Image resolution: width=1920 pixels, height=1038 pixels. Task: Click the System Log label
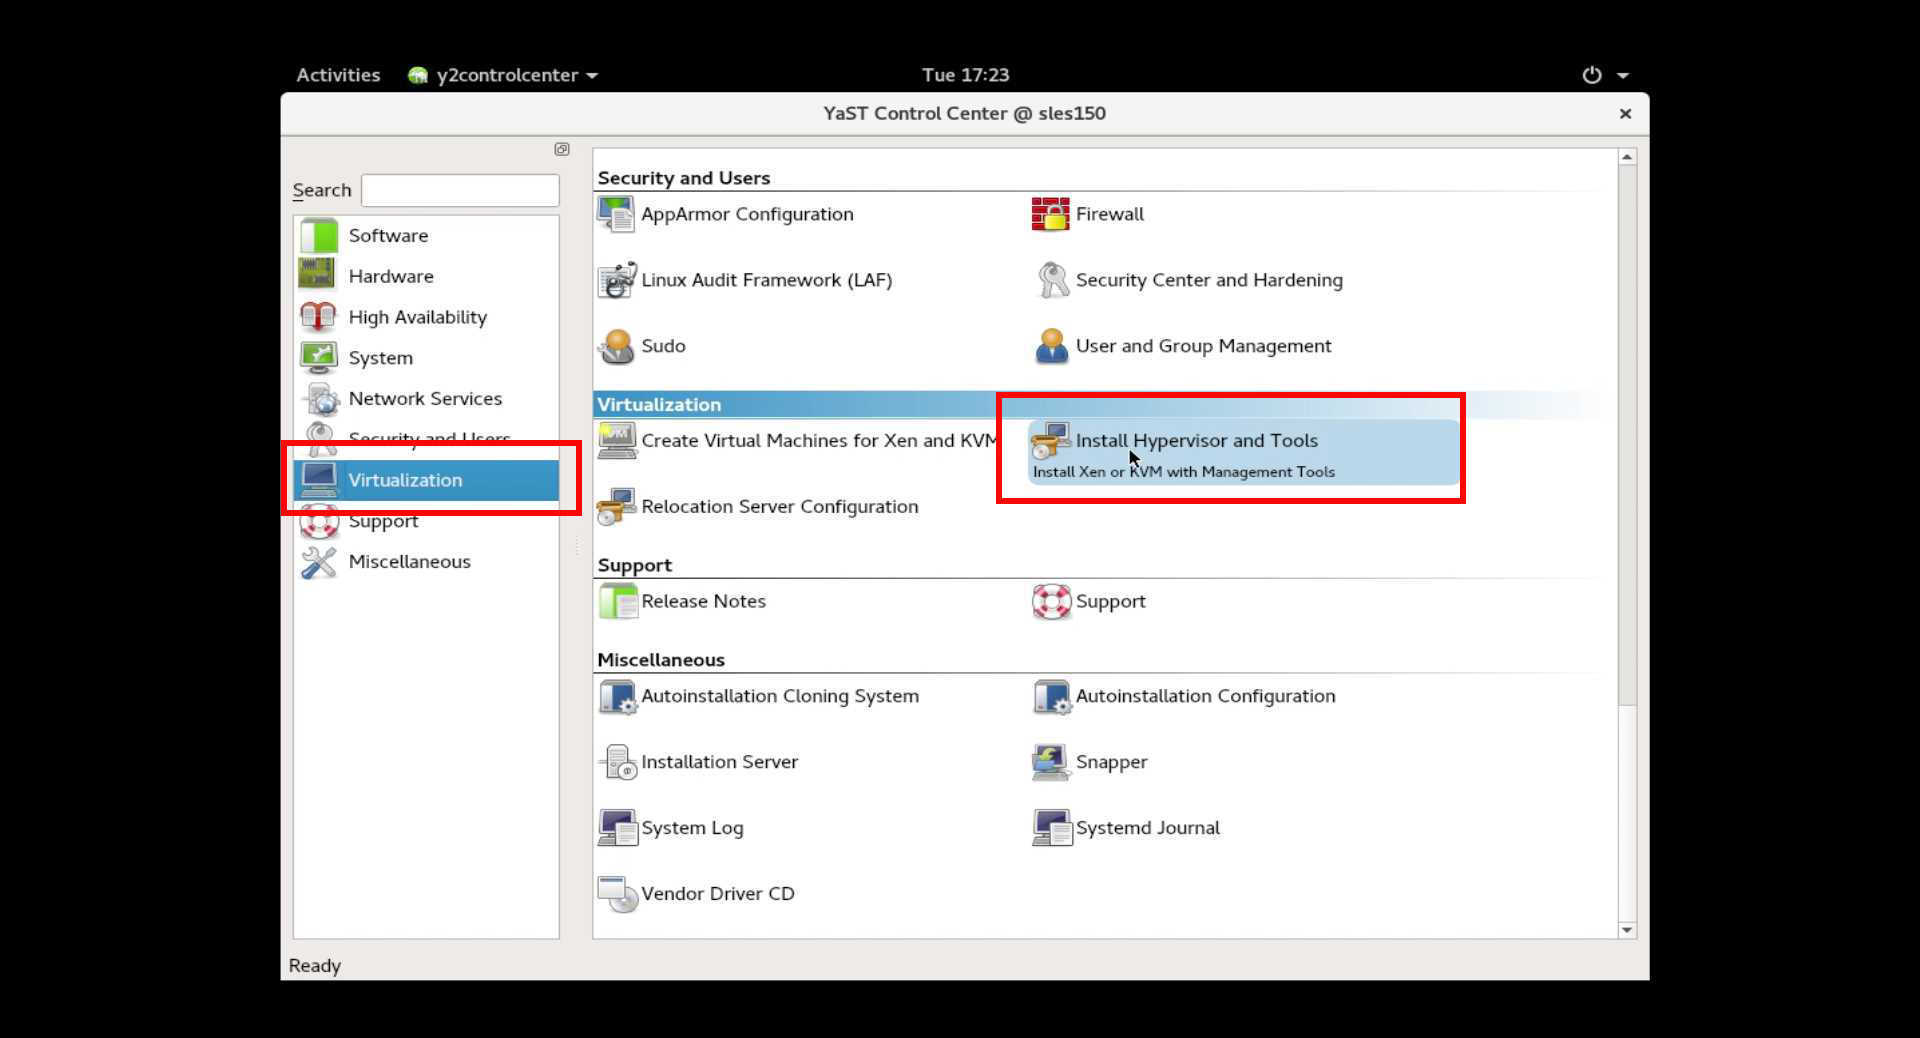click(692, 828)
